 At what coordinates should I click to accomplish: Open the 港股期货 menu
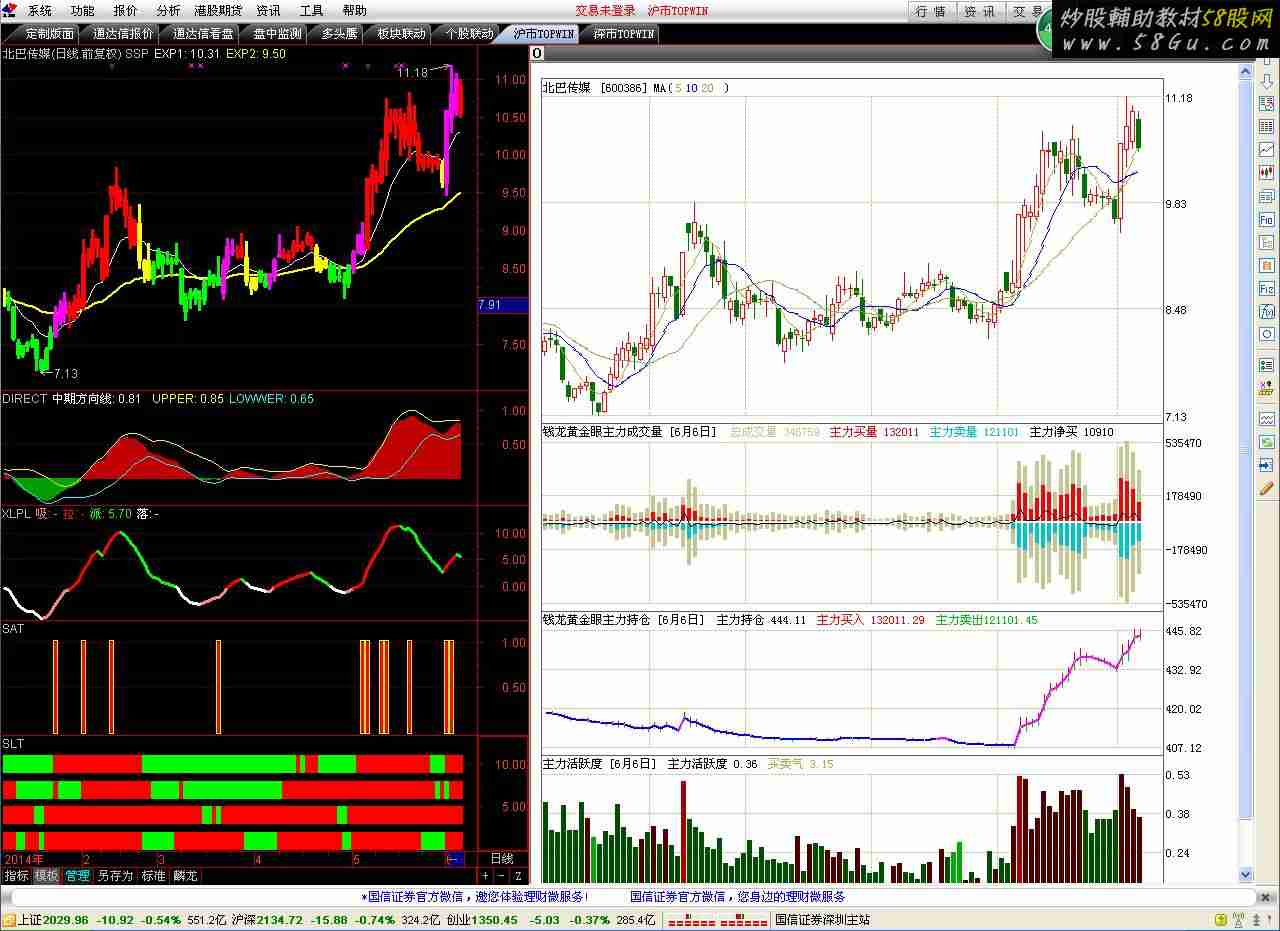tap(219, 11)
